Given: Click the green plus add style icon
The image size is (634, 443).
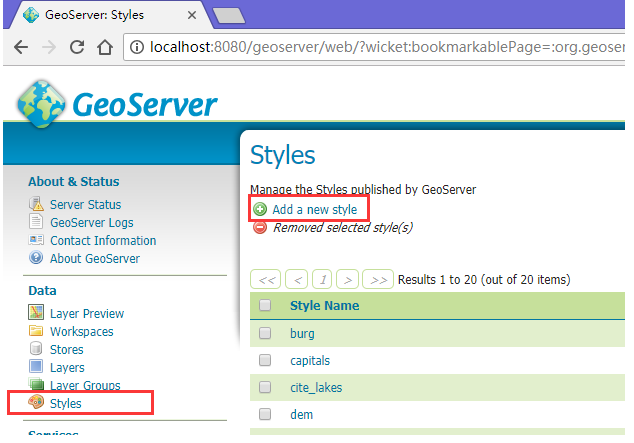Looking at the screenshot, I should click(x=260, y=209).
